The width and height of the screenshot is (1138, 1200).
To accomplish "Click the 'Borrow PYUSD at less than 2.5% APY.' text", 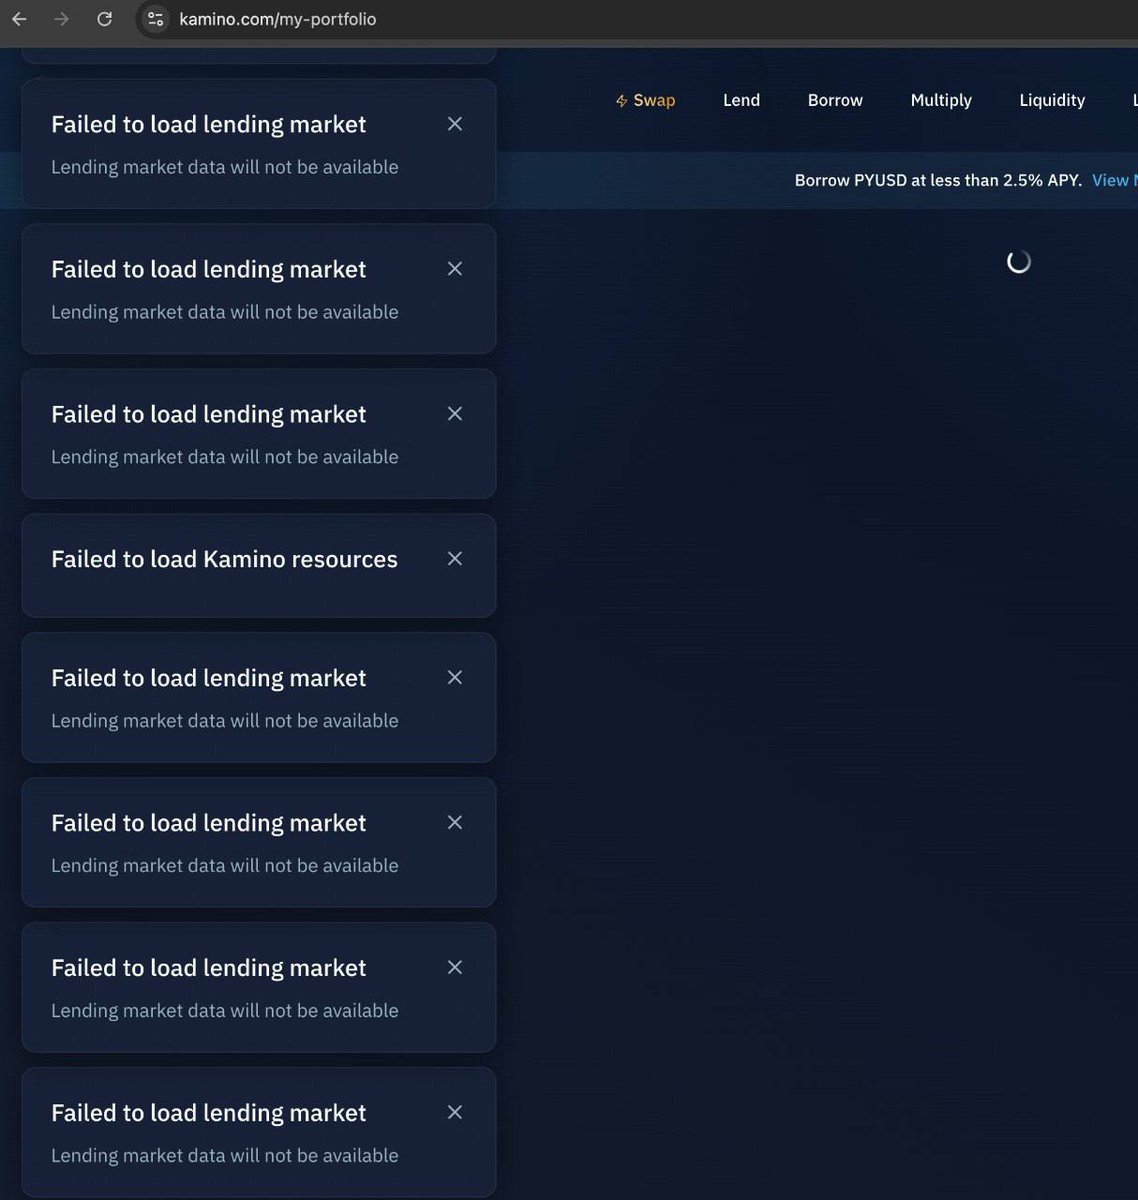I will click(x=938, y=180).
